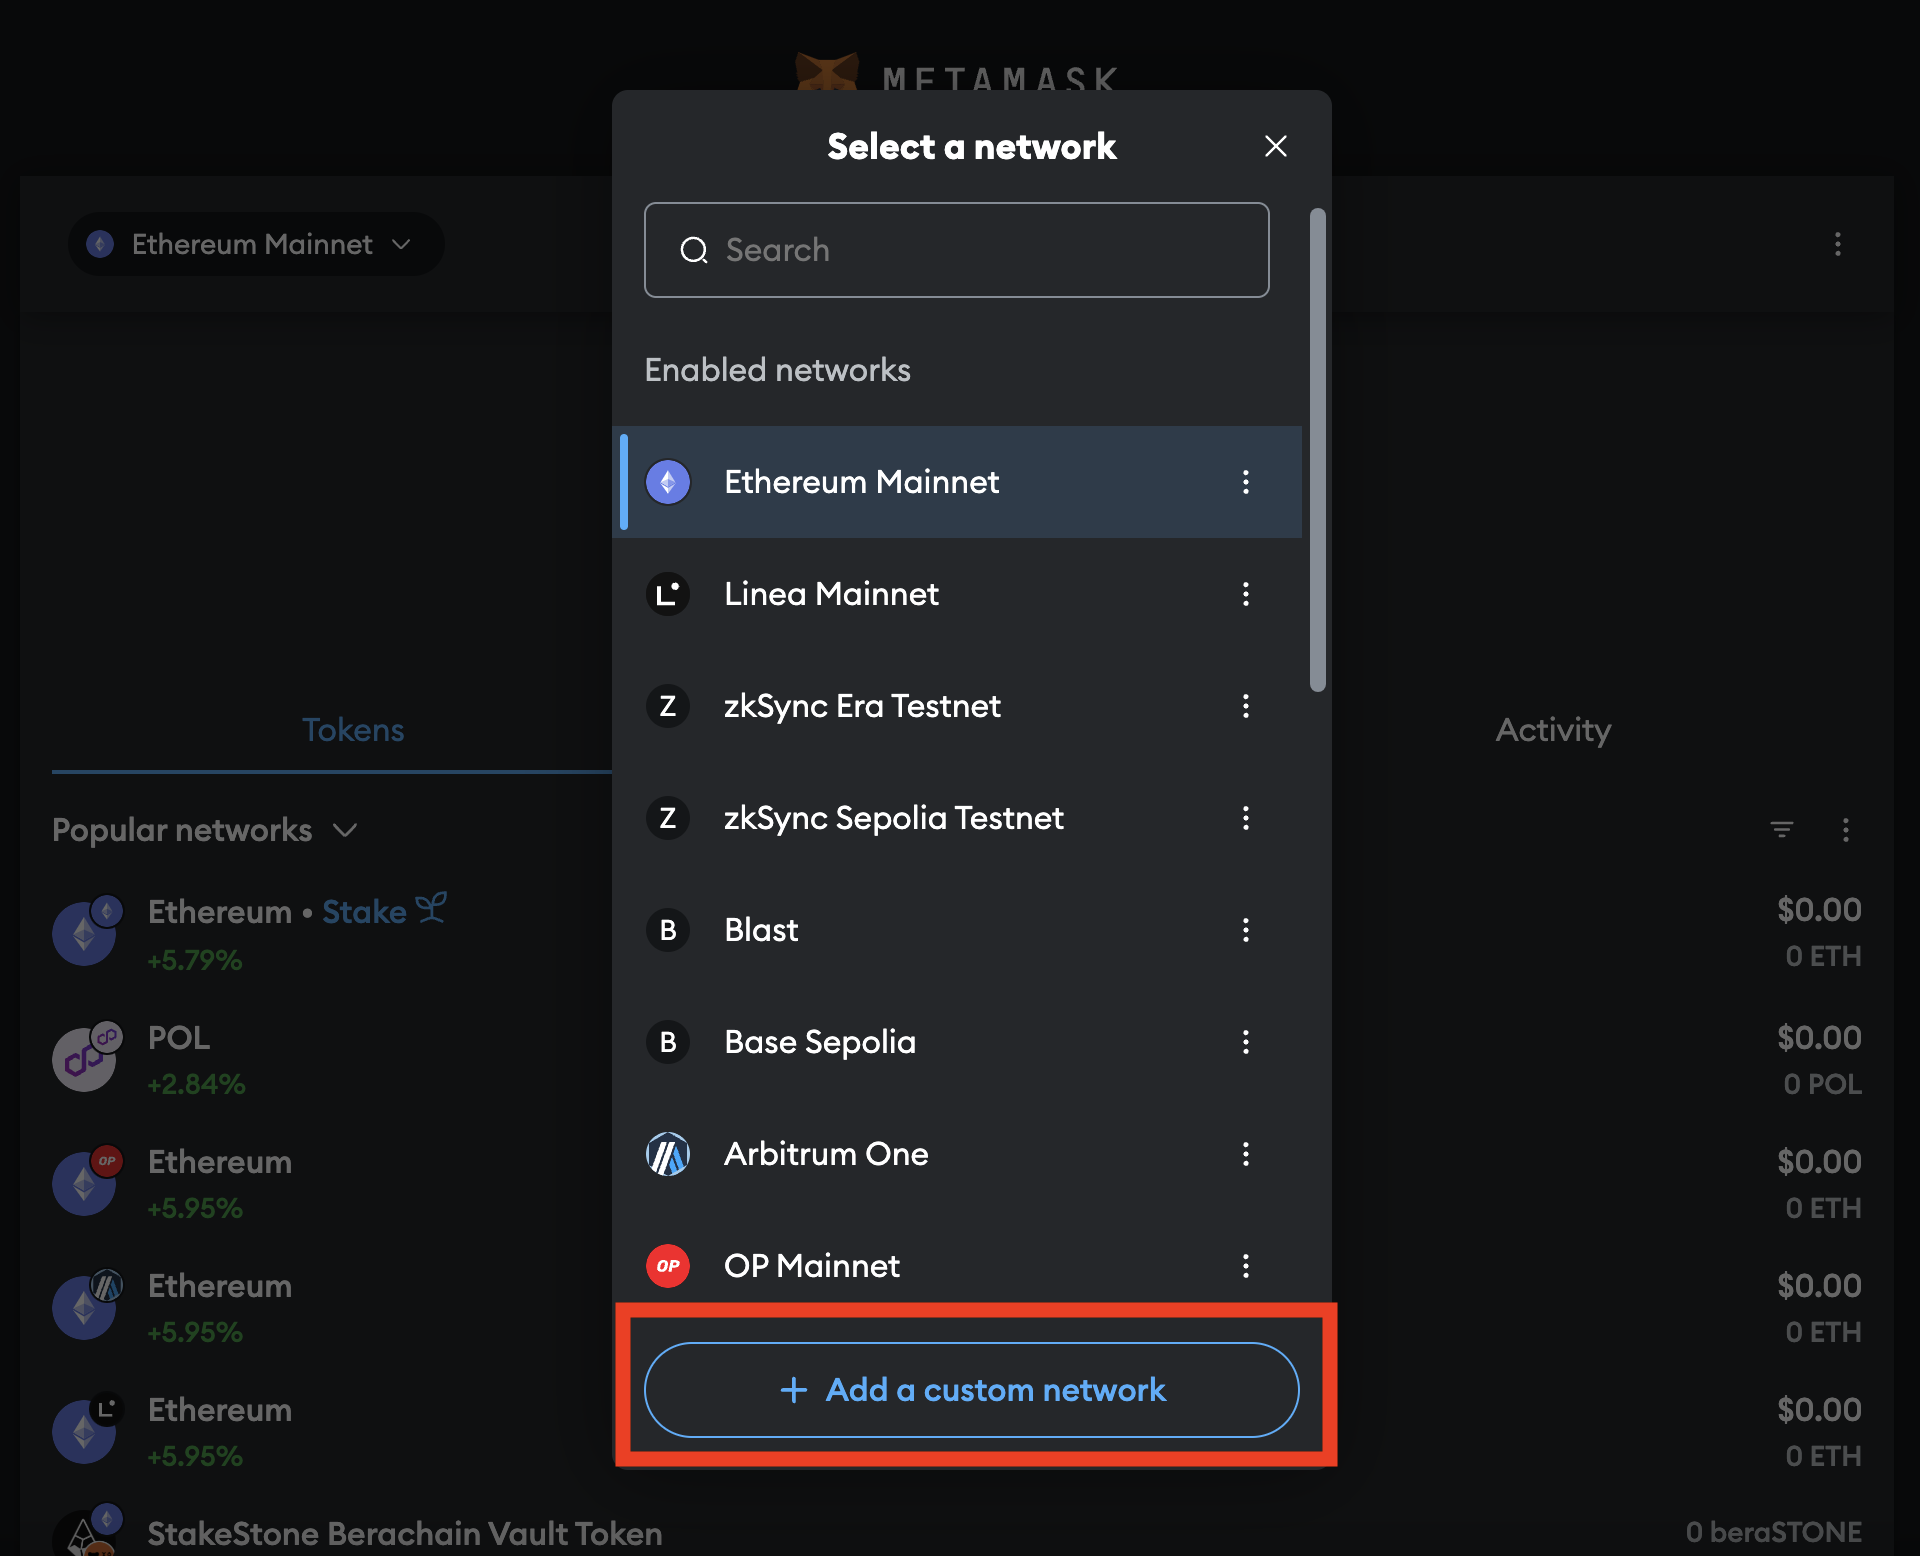The height and width of the screenshot is (1556, 1920).
Task: Select the Ethereum Mainnet network icon
Action: pyautogui.click(x=668, y=482)
